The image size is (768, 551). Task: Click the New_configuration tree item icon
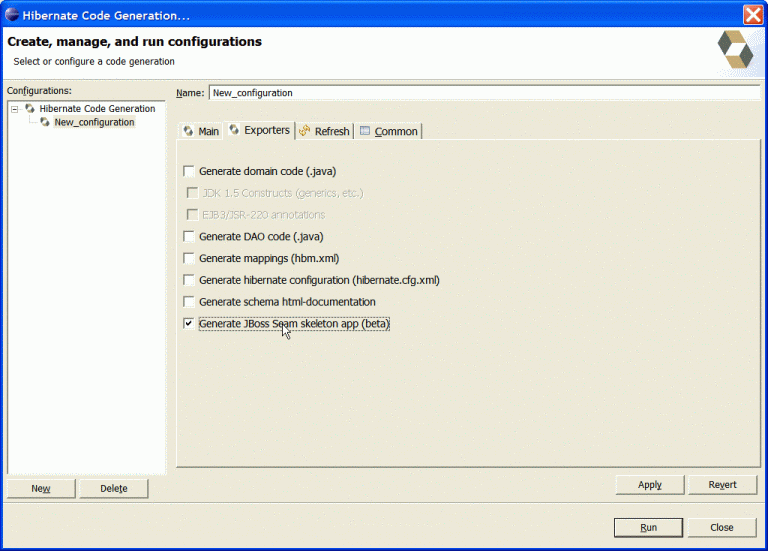tap(45, 122)
